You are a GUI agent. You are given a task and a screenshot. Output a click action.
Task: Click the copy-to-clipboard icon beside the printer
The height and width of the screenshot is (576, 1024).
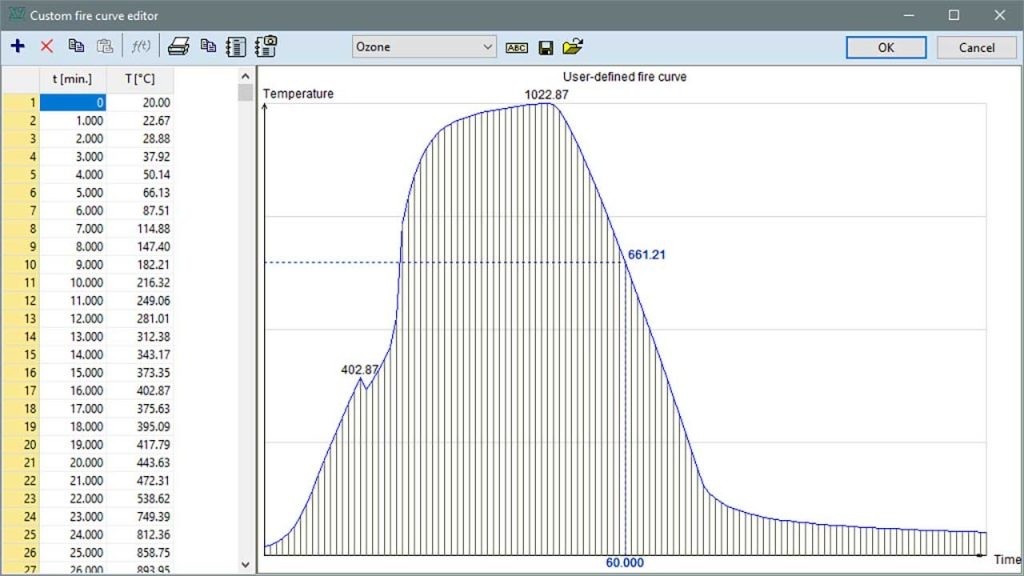pos(208,46)
